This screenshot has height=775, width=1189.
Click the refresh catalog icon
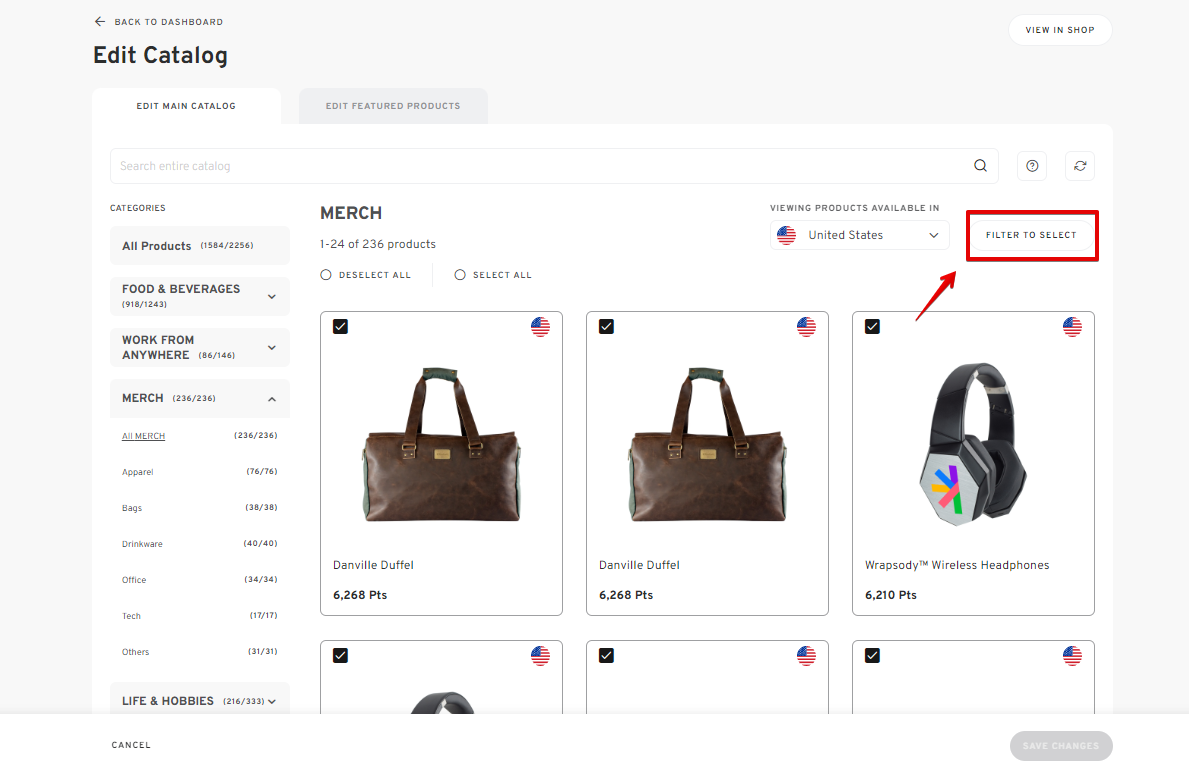(1080, 166)
